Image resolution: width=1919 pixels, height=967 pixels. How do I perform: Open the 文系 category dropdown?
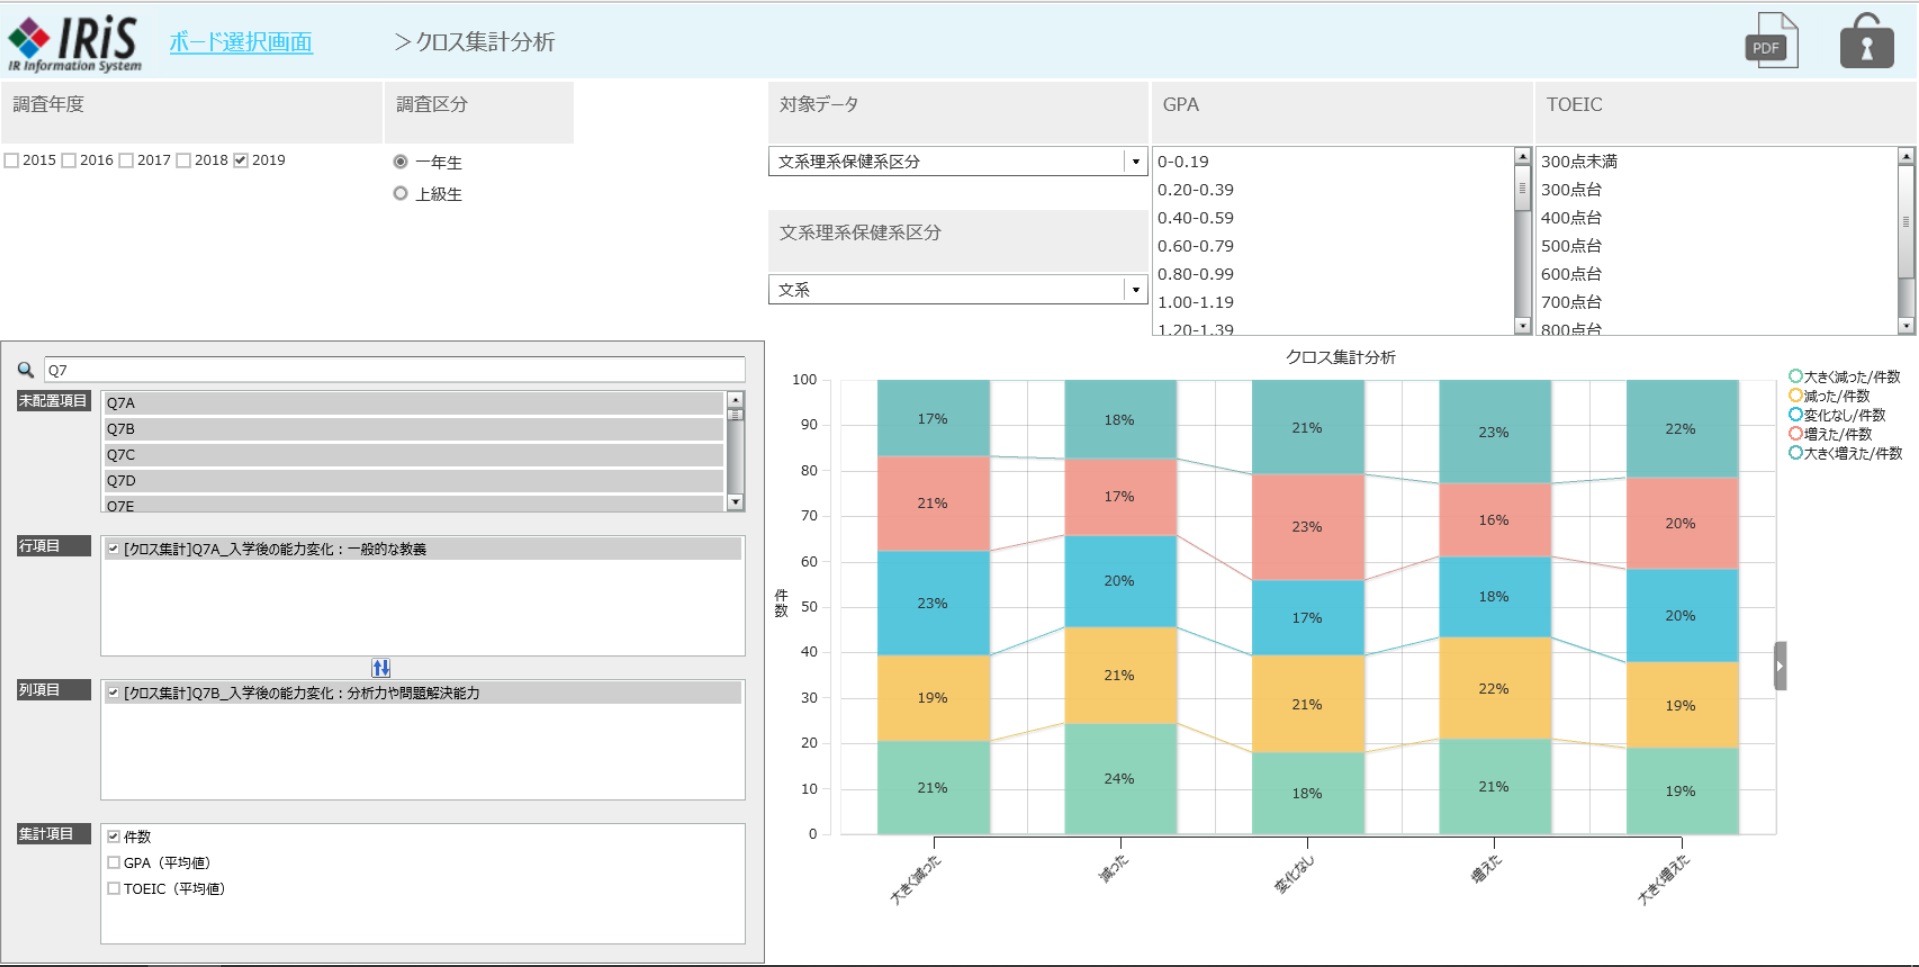[x=1135, y=290]
